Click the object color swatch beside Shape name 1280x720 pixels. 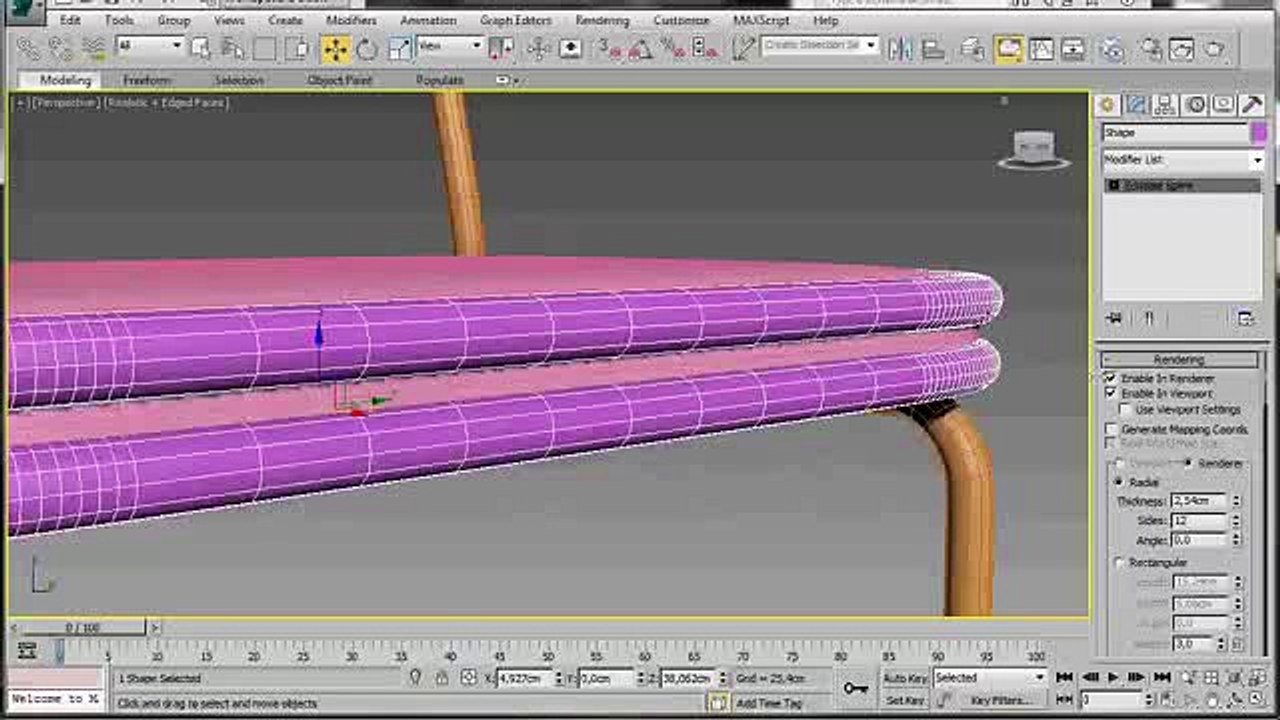pos(1258,132)
